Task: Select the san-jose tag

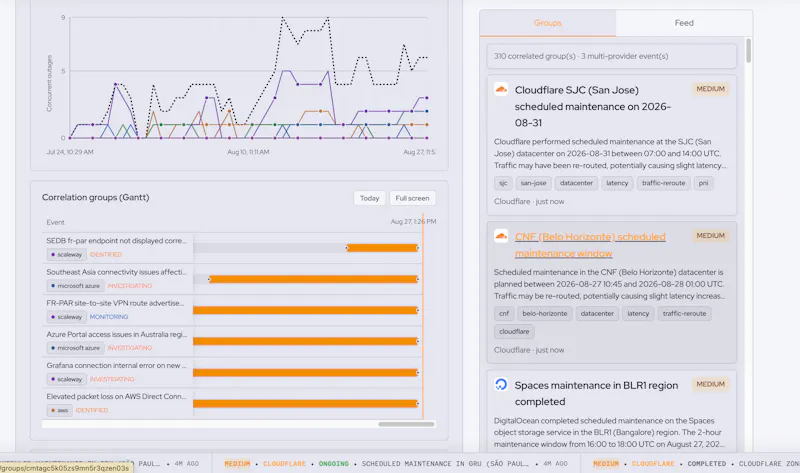Action: pyautogui.click(x=534, y=183)
